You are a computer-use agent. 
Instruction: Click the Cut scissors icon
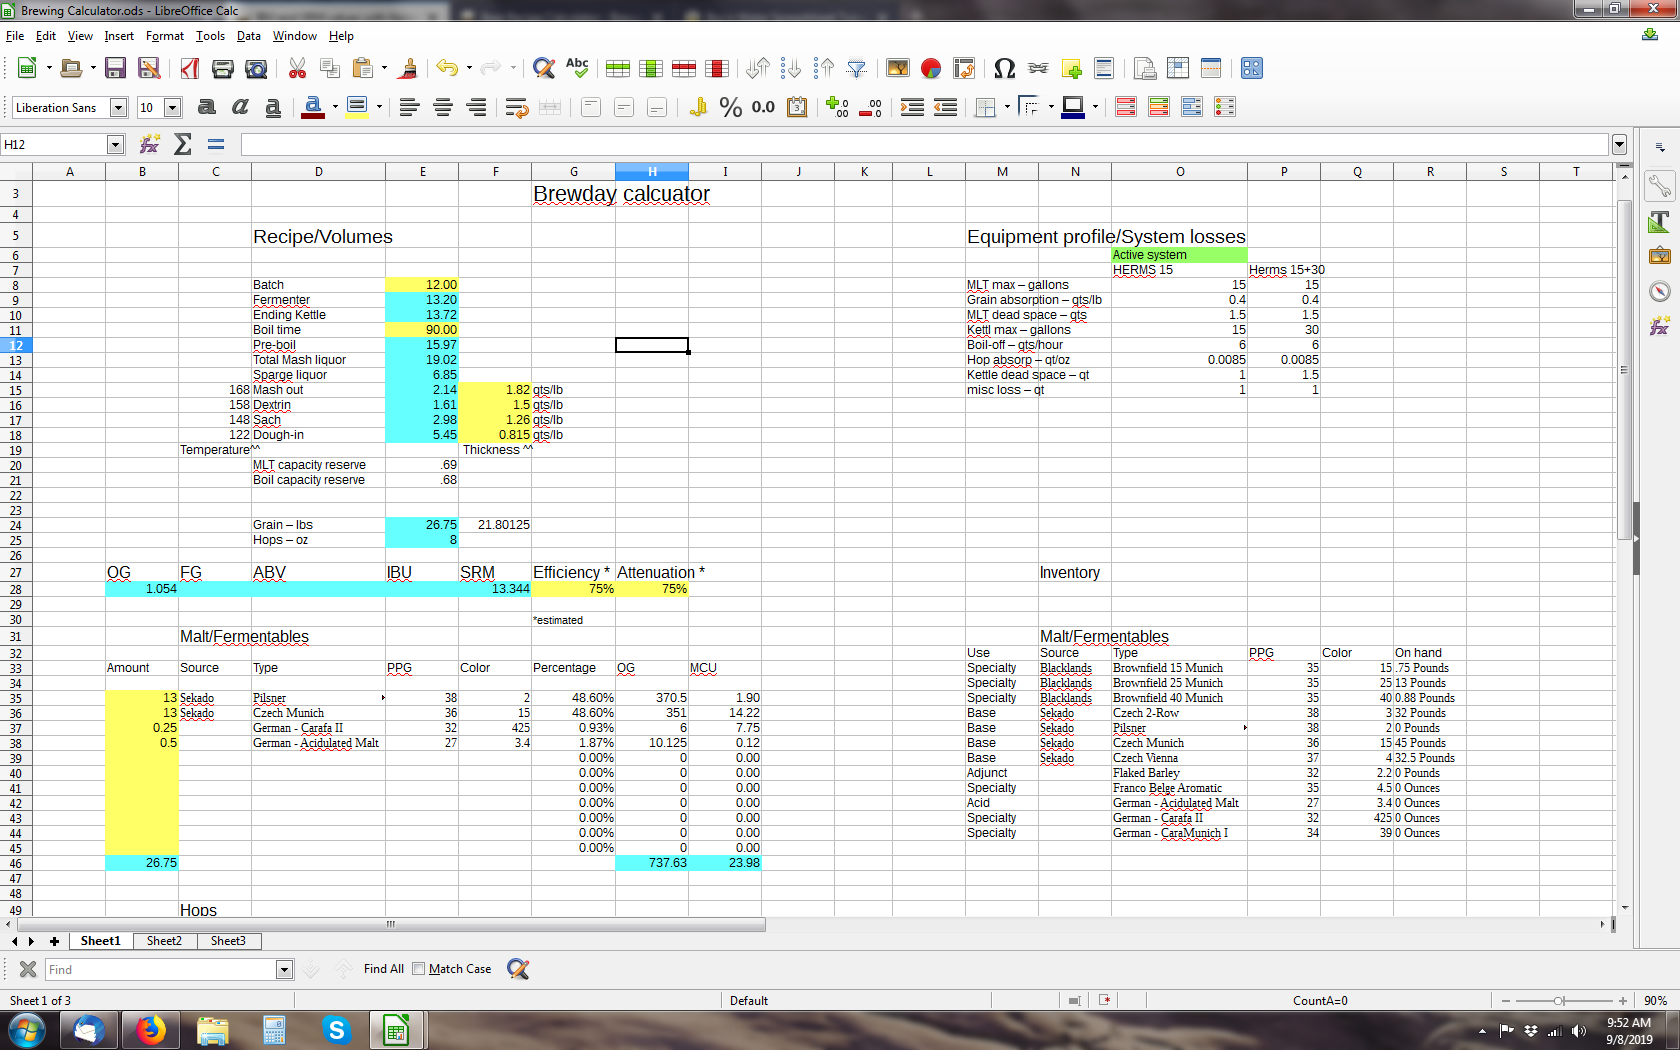(x=297, y=68)
